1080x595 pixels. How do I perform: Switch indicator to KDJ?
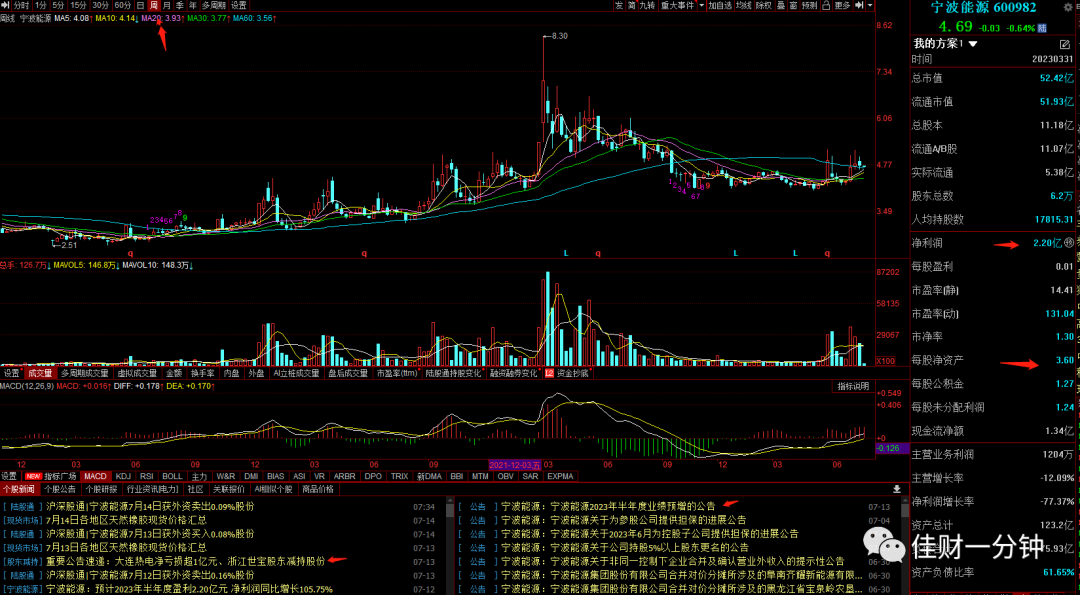[x=123, y=476]
